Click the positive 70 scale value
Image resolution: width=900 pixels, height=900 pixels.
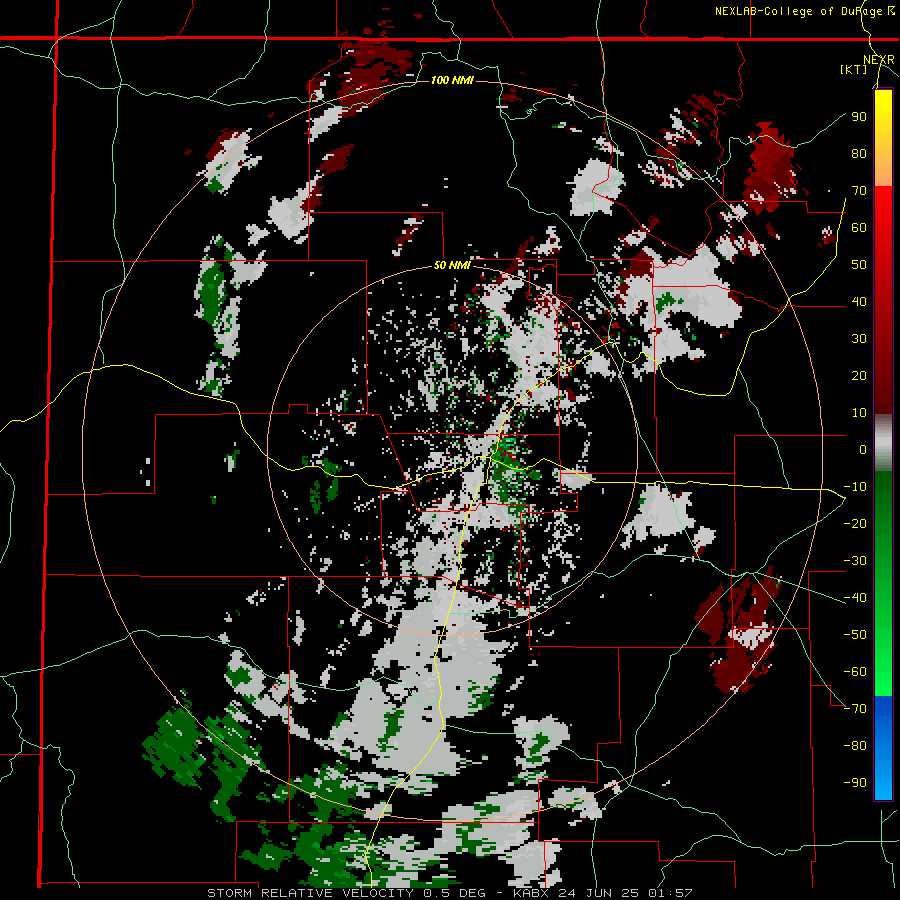(x=859, y=191)
